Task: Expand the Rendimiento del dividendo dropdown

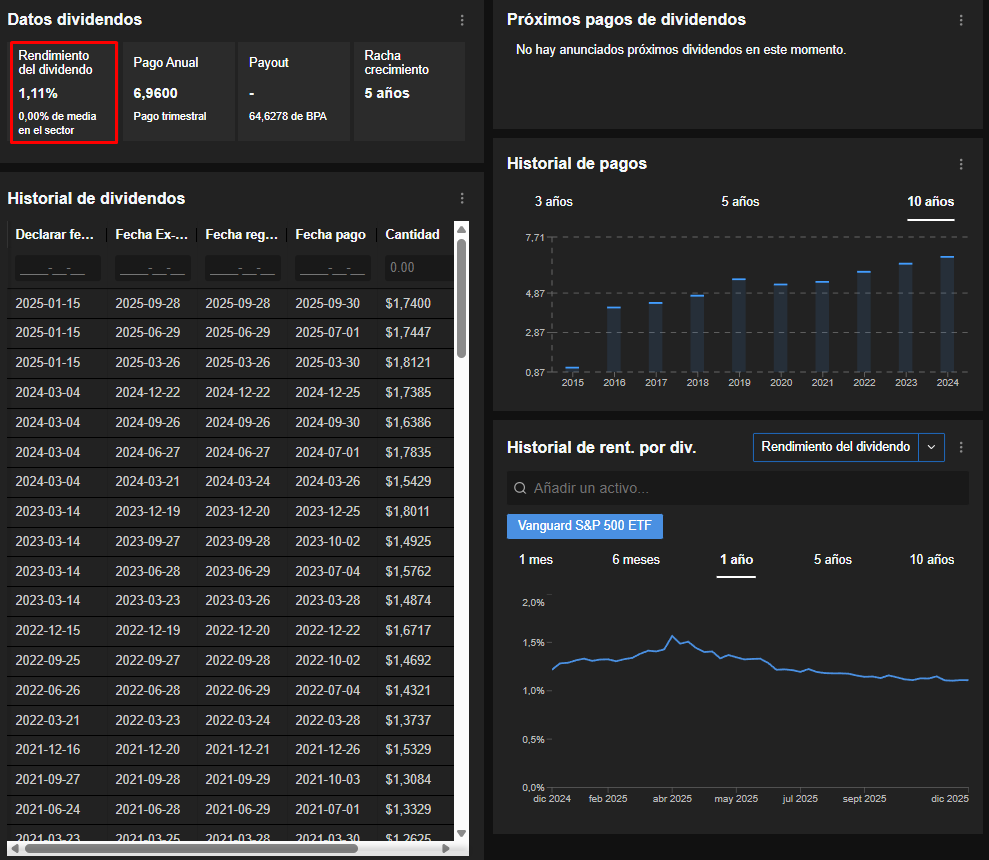Action: 931,447
